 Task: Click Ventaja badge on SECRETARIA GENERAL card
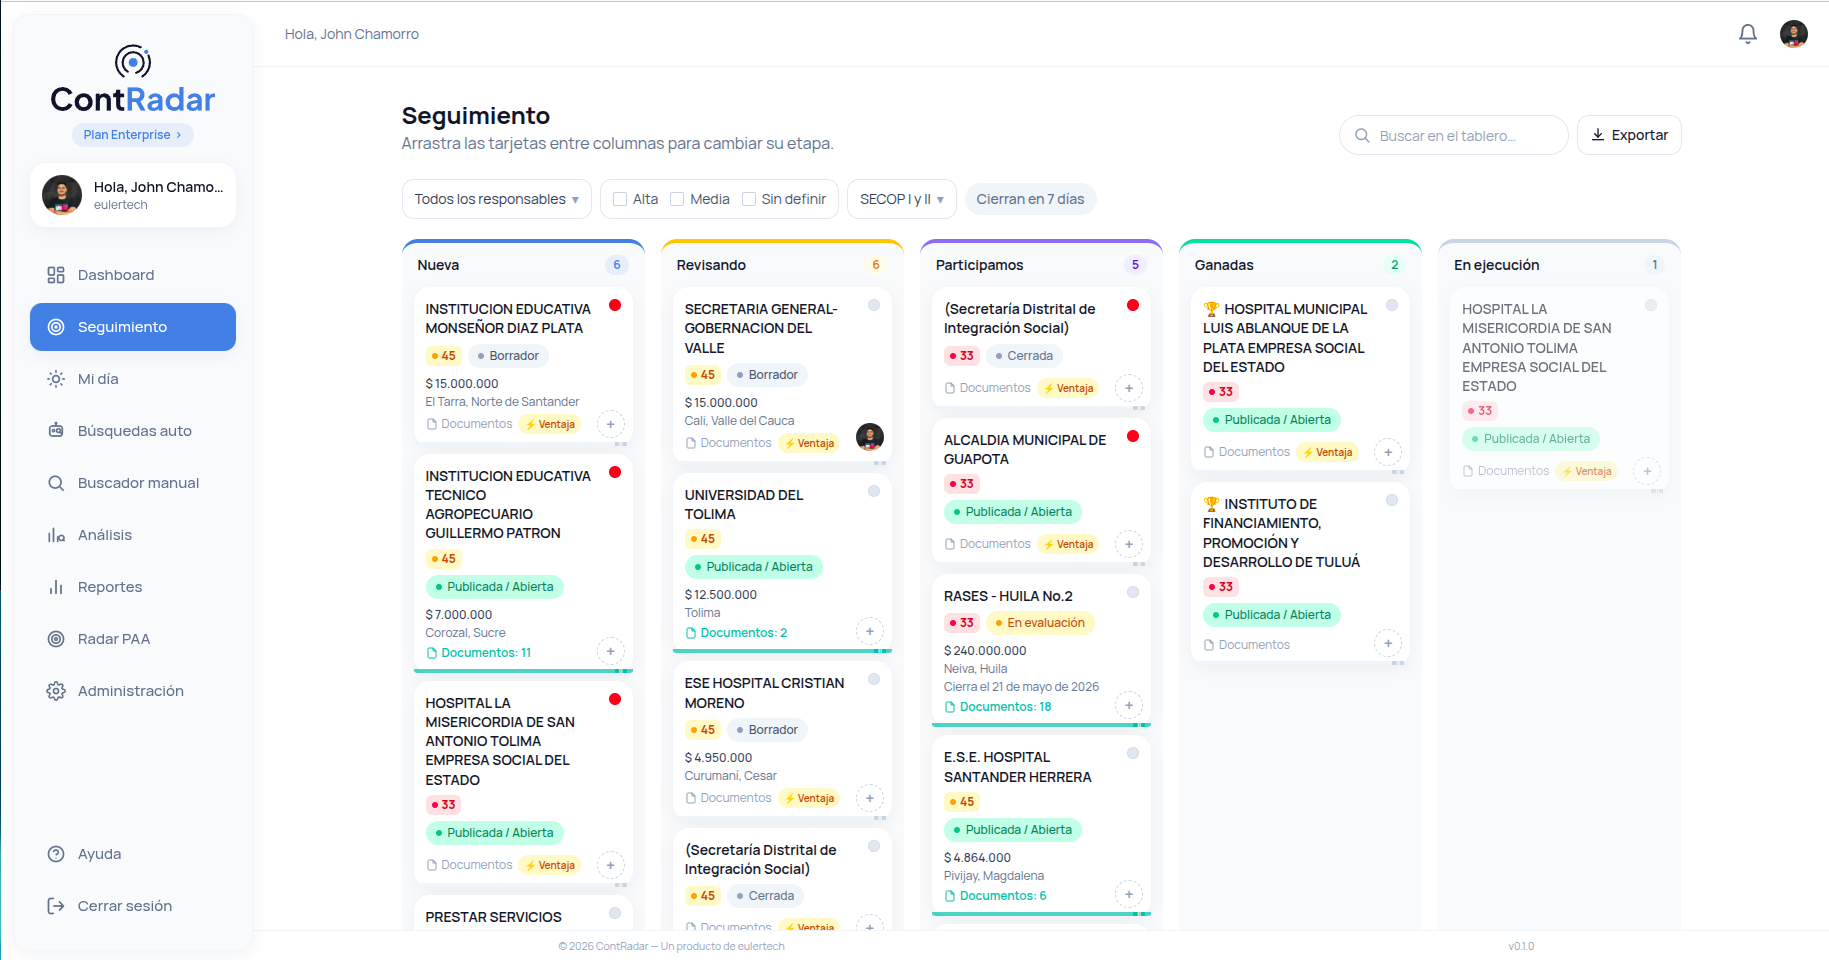click(x=809, y=443)
